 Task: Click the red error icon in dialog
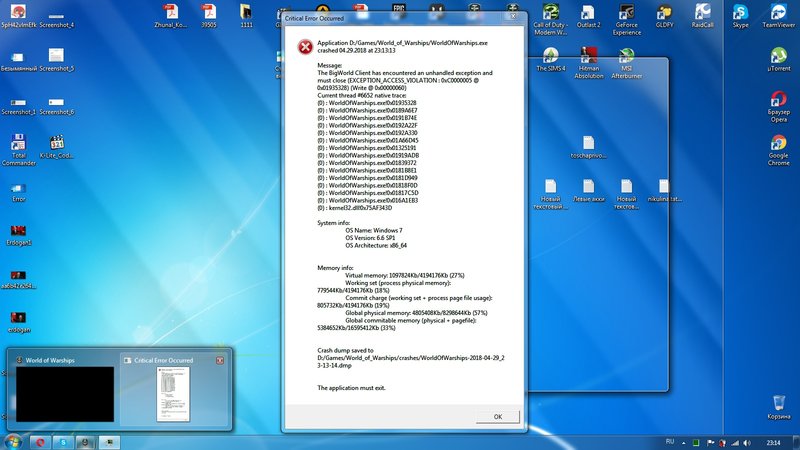pos(305,47)
